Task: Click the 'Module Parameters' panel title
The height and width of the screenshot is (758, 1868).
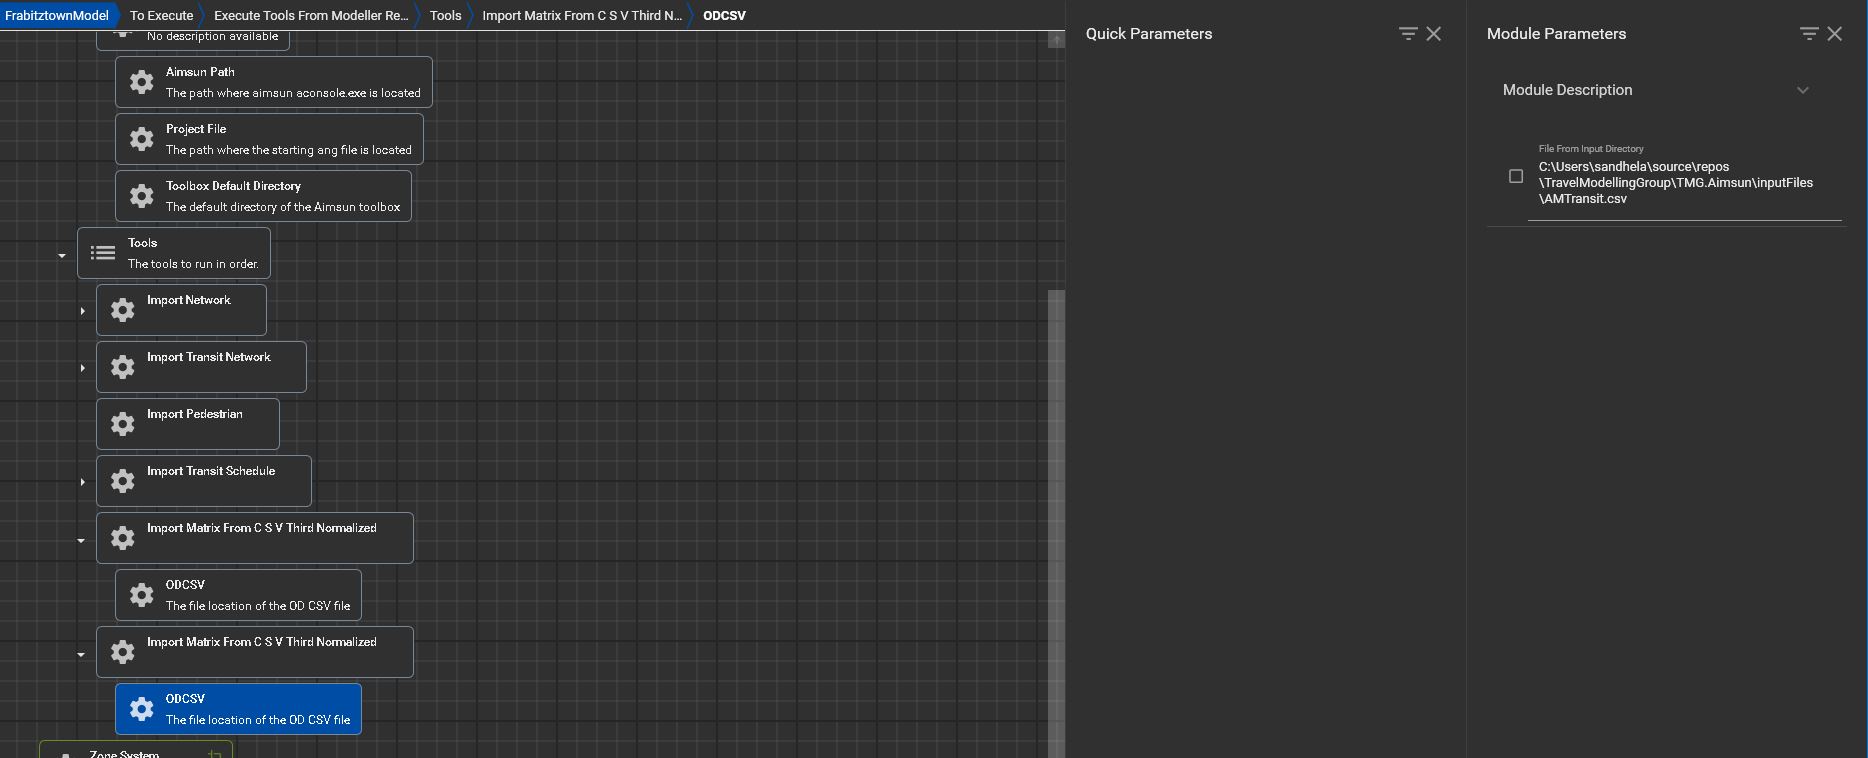Action: pos(1556,34)
